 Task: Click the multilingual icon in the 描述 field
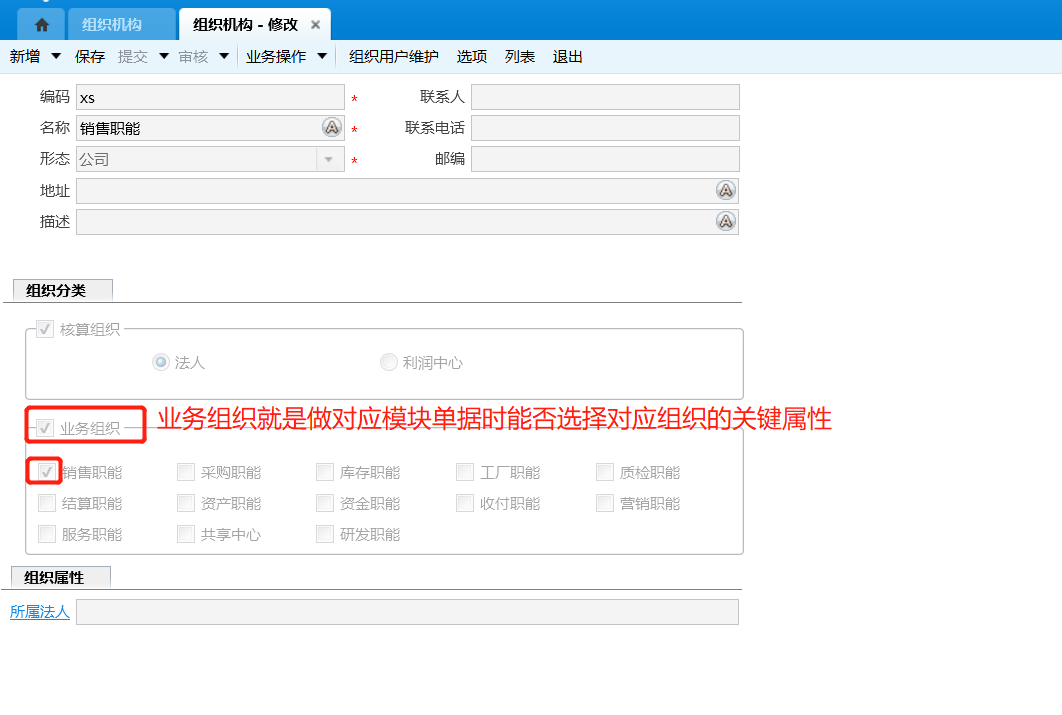pyautogui.click(x=726, y=222)
